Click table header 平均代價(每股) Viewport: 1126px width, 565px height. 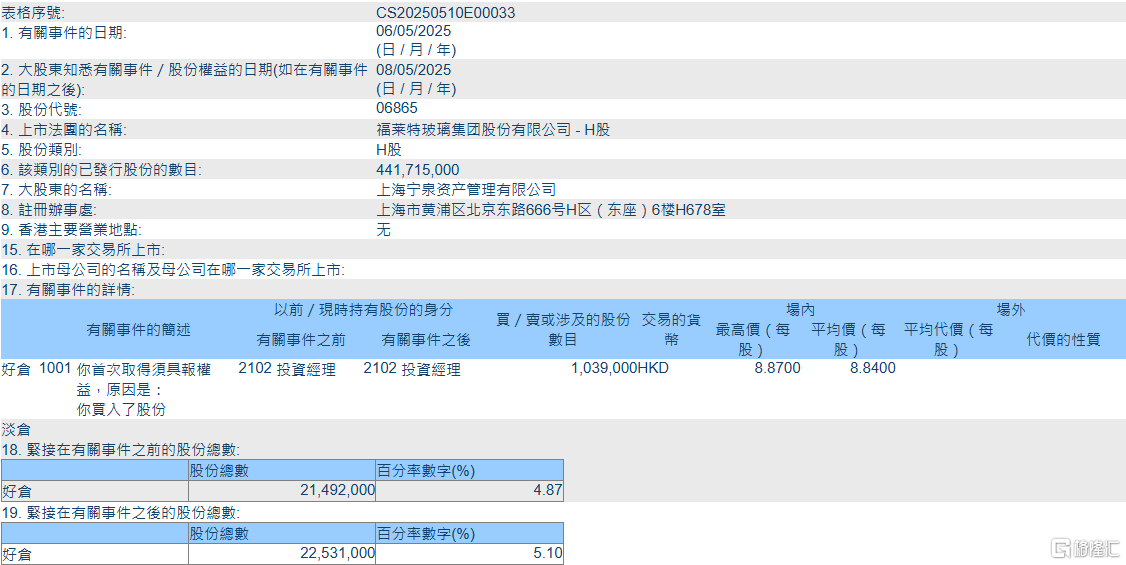(948, 340)
